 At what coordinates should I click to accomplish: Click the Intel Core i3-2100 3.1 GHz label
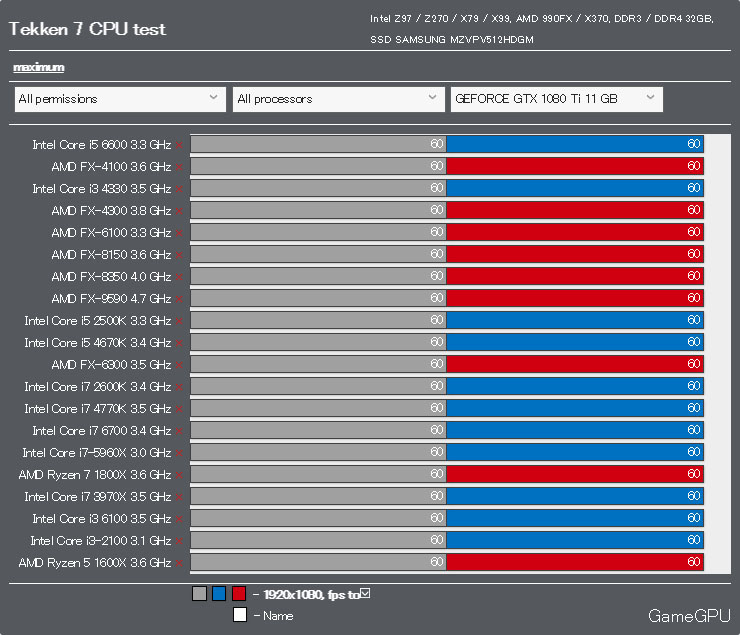coord(101,541)
